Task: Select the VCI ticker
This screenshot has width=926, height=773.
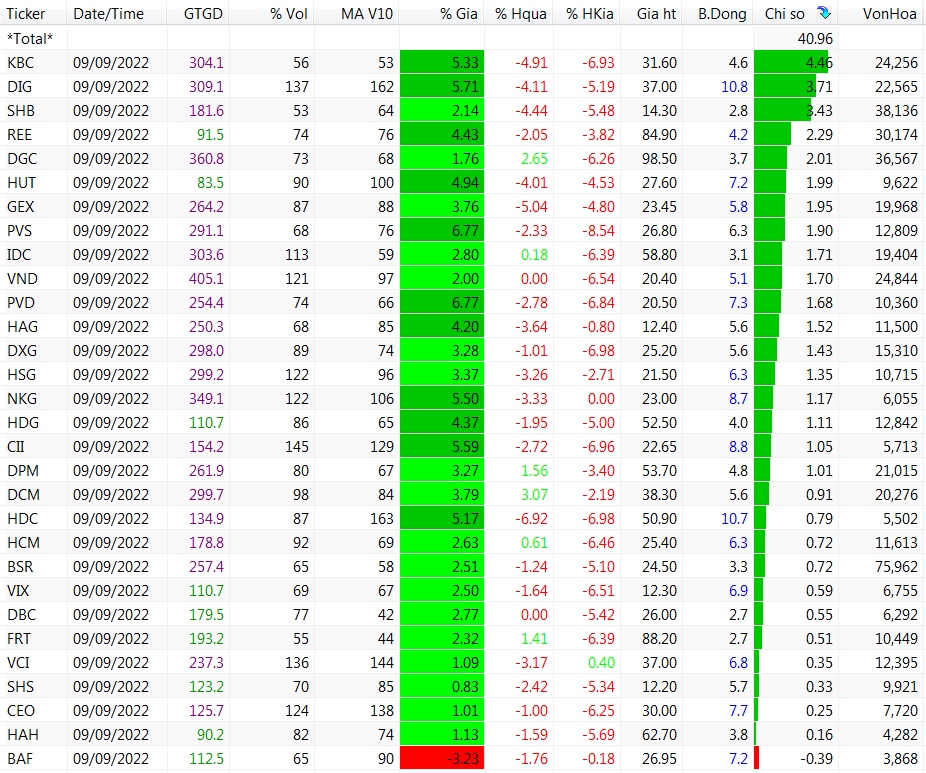Action: tap(18, 663)
